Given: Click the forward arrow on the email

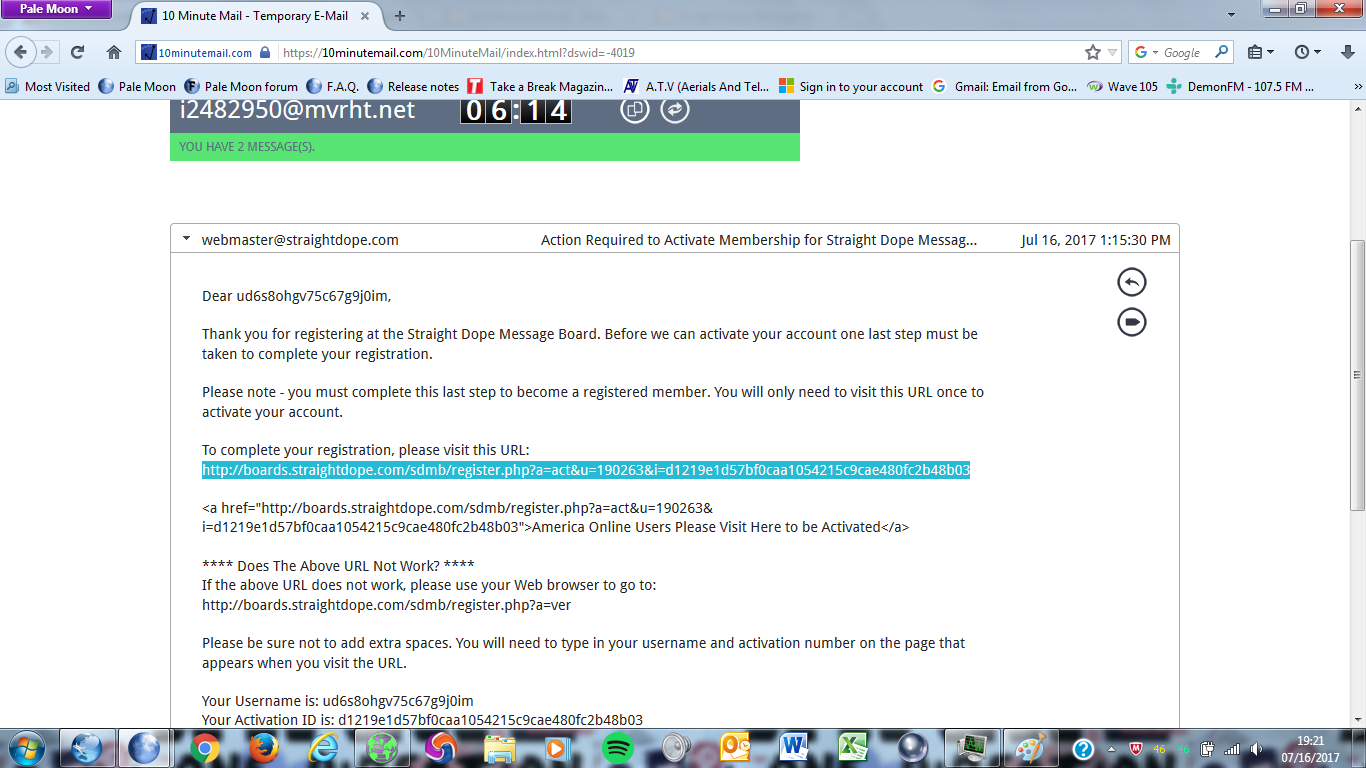Looking at the screenshot, I should pyautogui.click(x=1131, y=321).
